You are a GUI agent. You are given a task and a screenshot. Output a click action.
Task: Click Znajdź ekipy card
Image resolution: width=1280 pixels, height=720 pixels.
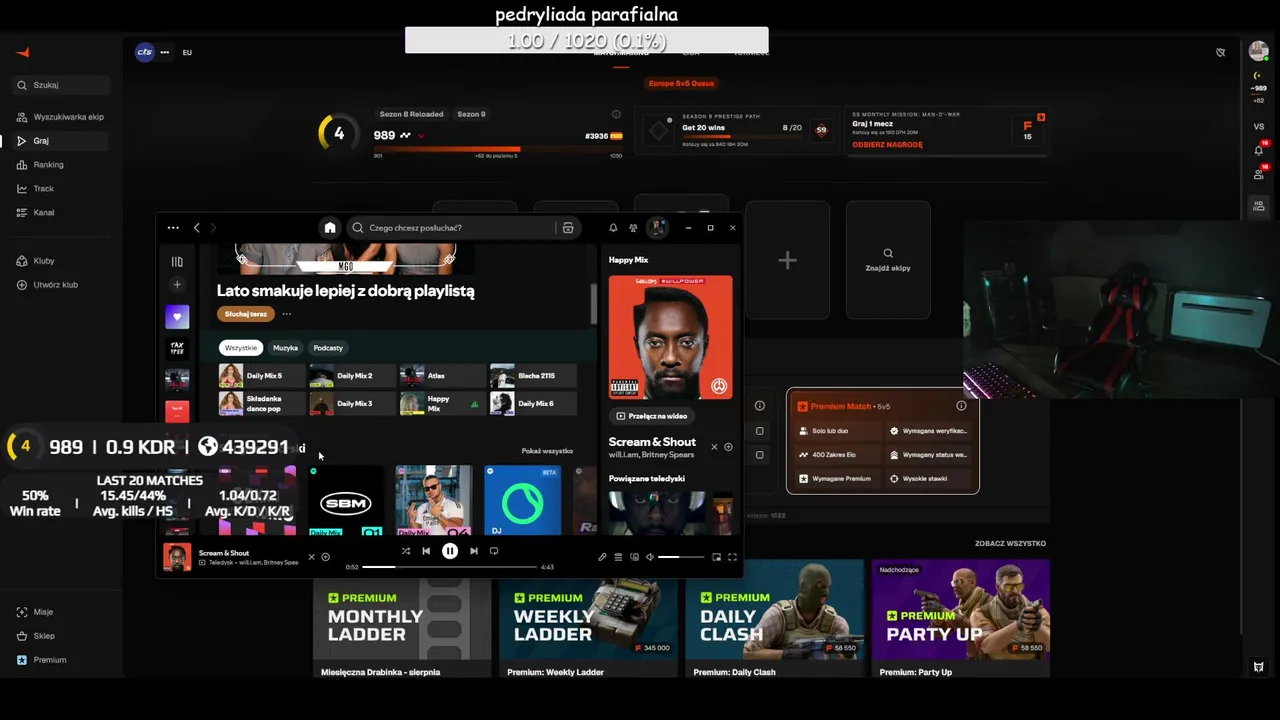pos(888,260)
